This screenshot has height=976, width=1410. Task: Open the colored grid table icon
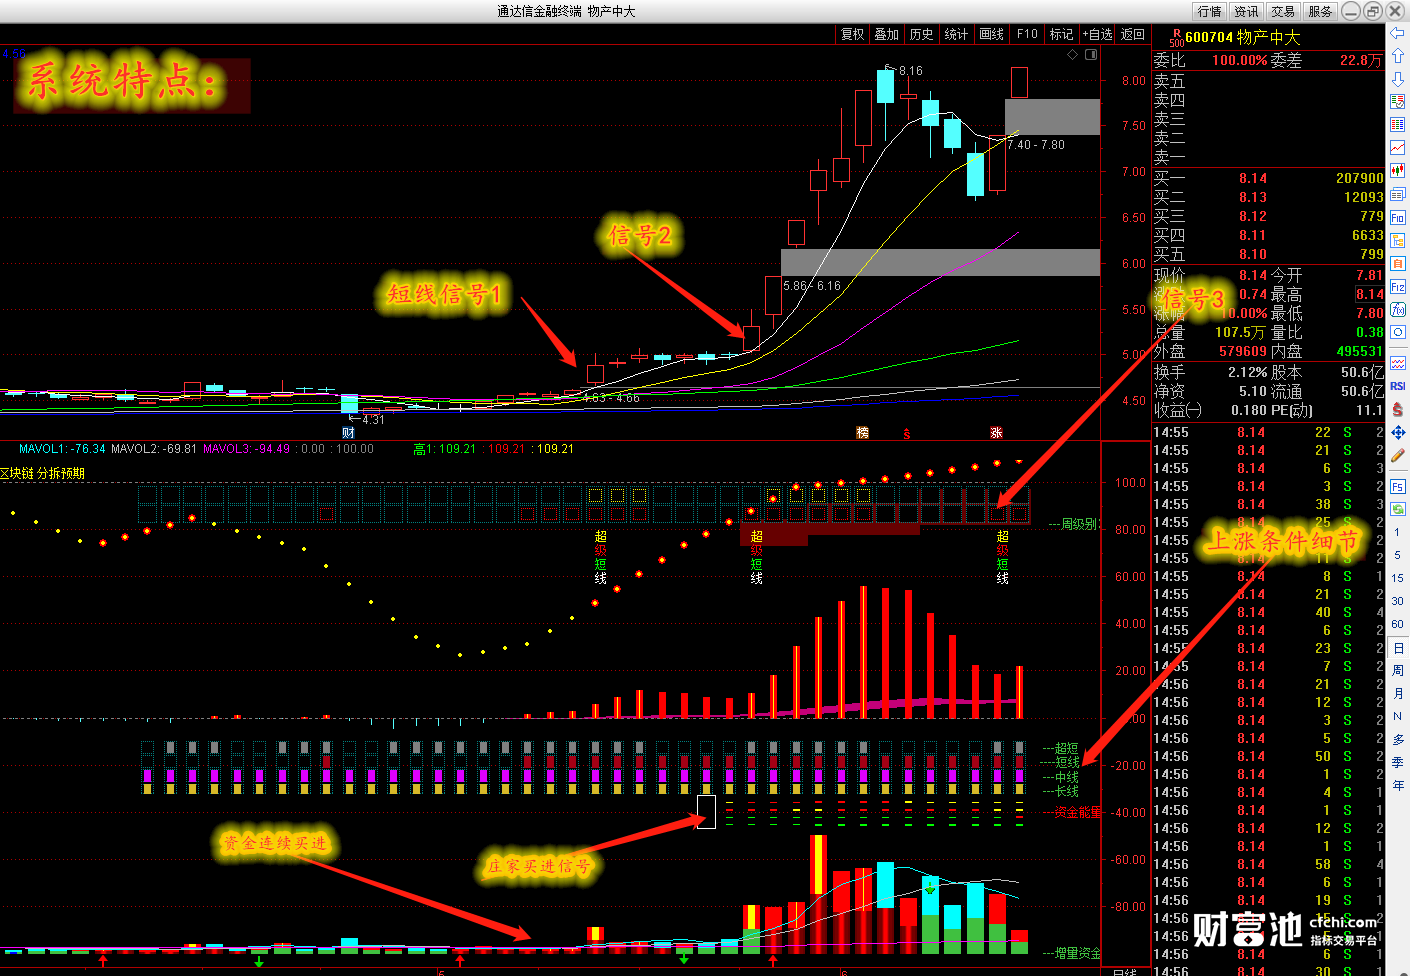tap(1398, 125)
